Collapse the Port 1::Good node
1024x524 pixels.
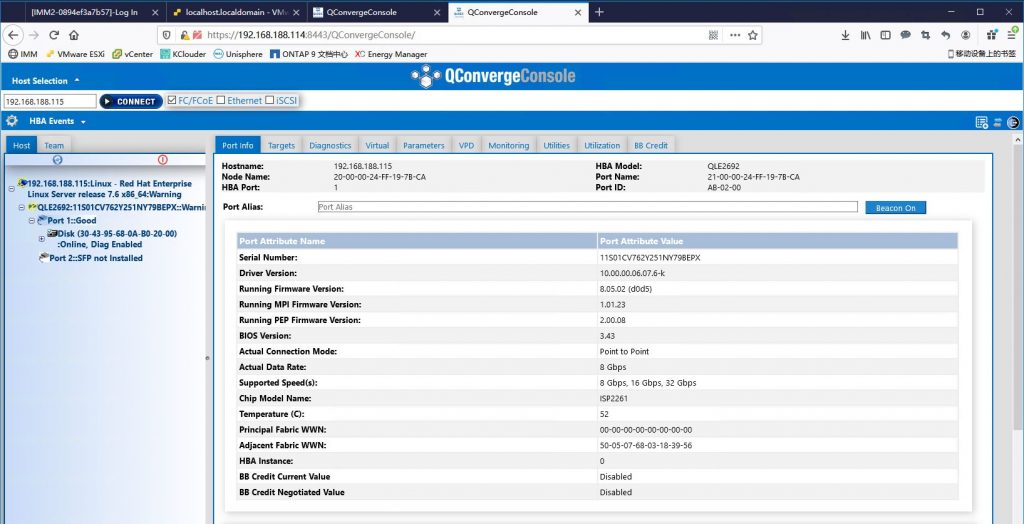tap(31, 221)
